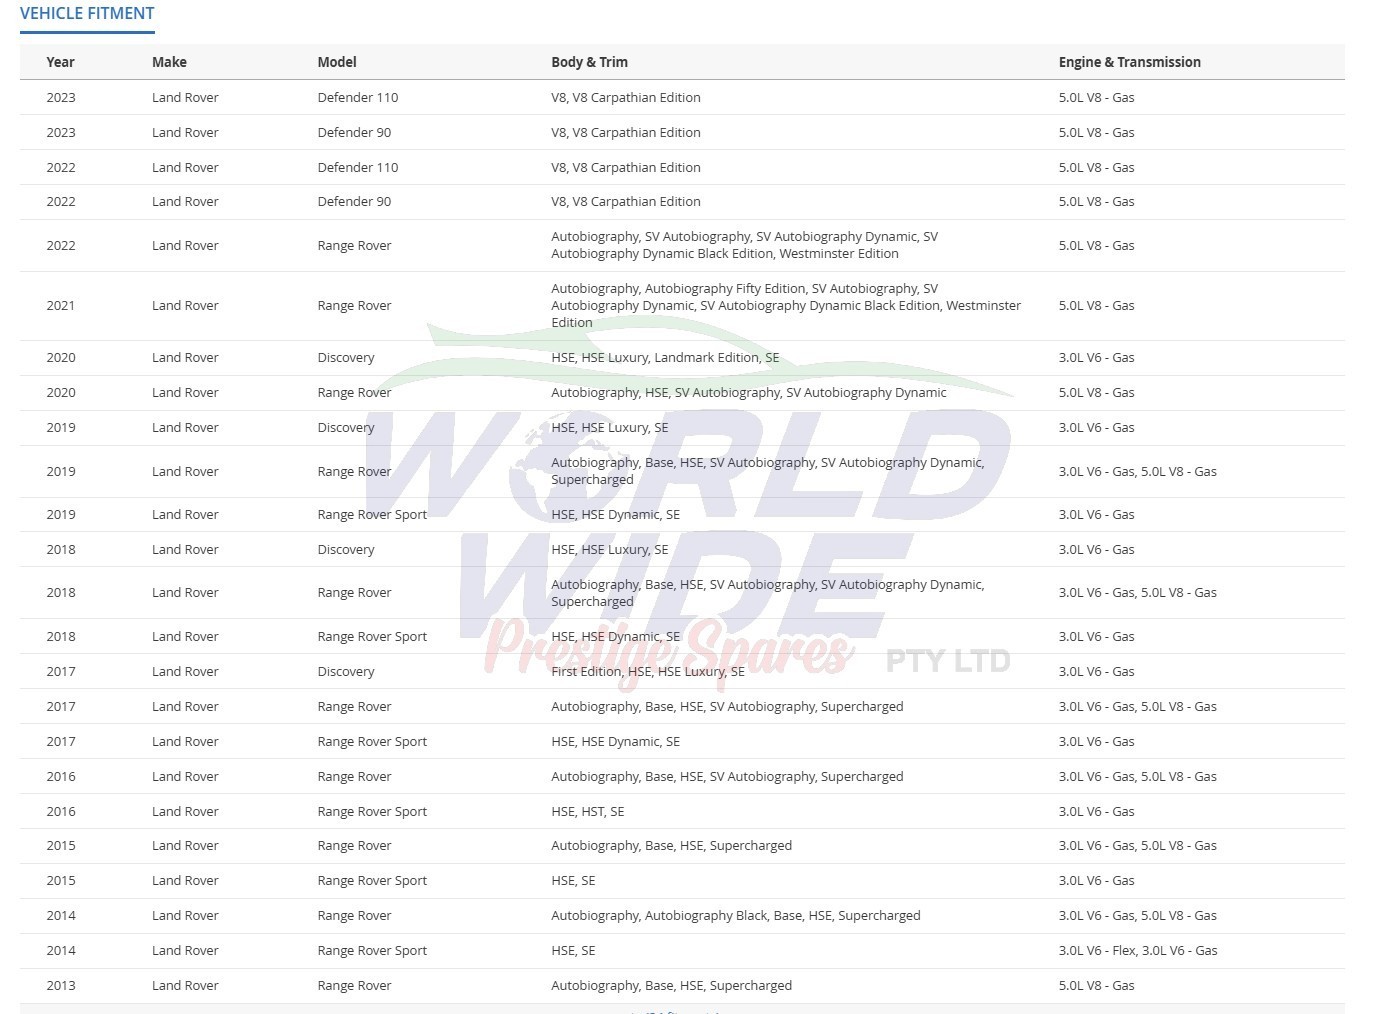Screen dimensions: 1380x1014
Task: Click 2014 Range Rover Sport model cell
Action: point(372,951)
